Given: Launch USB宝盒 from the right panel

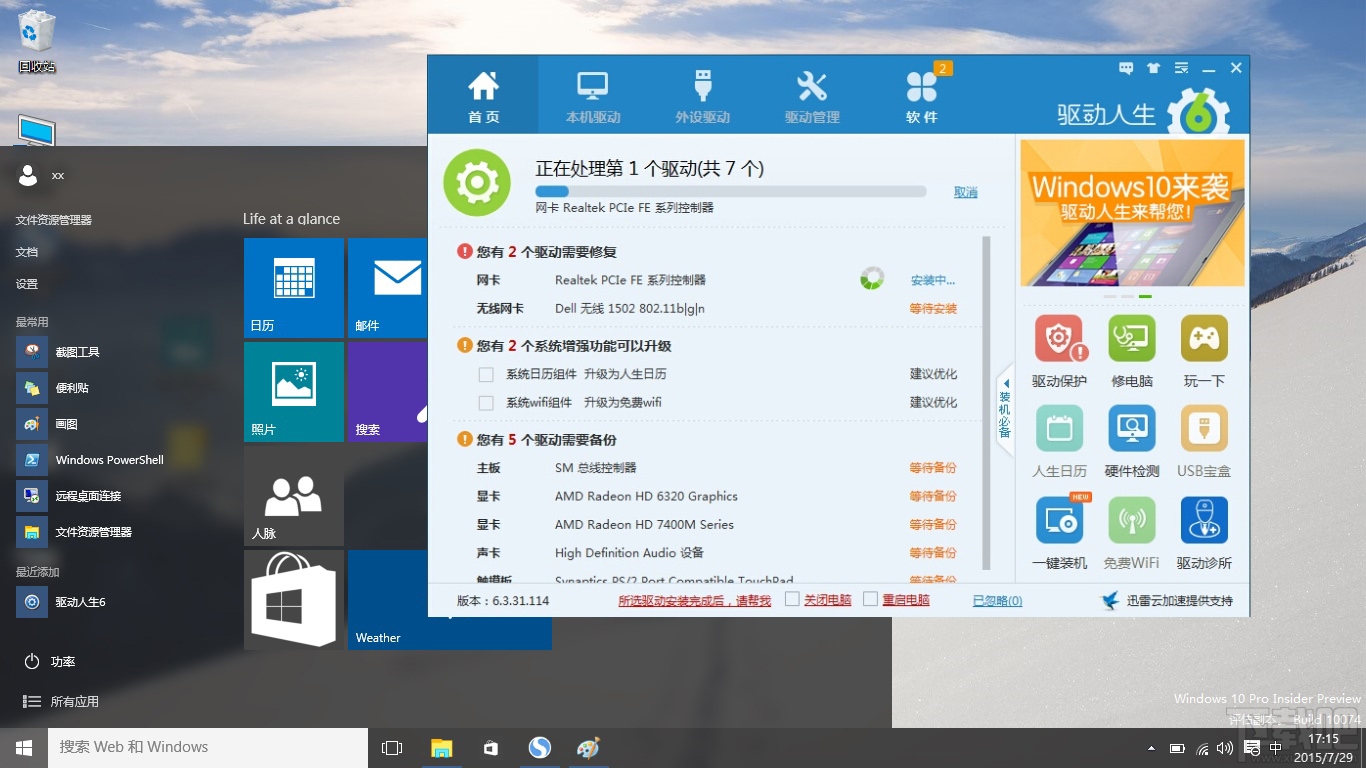Looking at the screenshot, I should (x=1203, y=428).
